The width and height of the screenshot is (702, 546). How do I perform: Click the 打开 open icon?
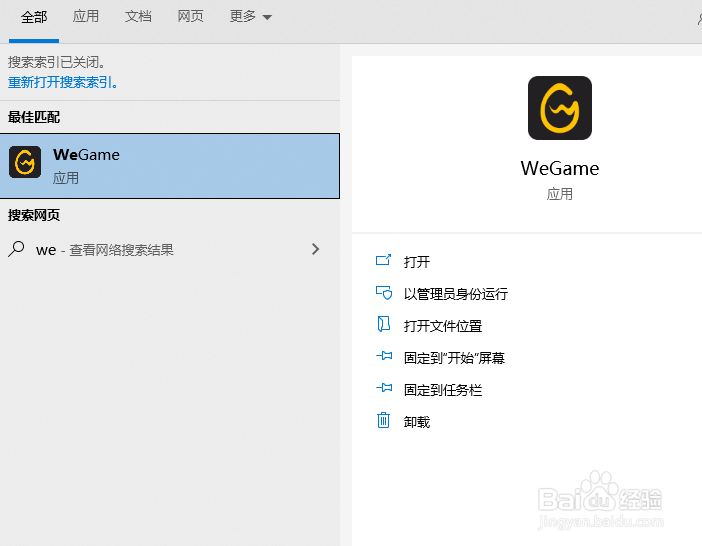point(383,260)
